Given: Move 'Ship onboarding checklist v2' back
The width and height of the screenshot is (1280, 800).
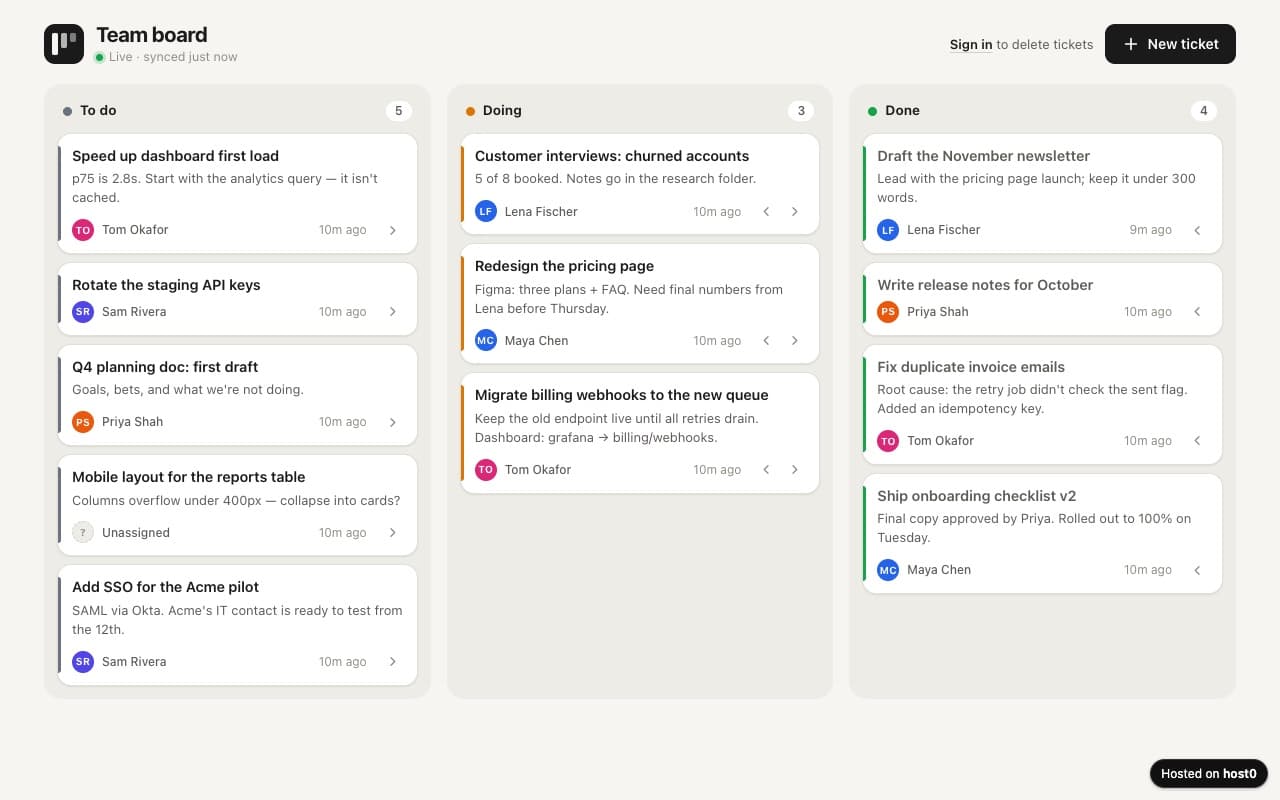Looking at the screenshot, I should click(1198, 570).
